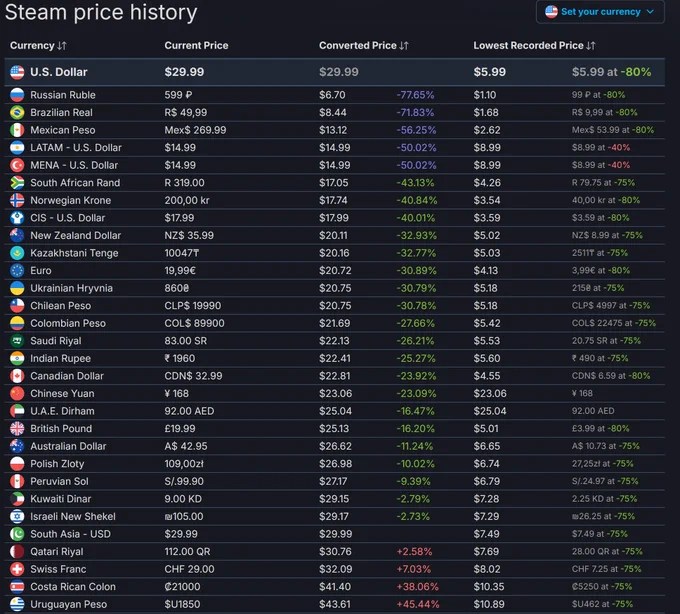
Task: Click the Canadian Dollar flag icon
Action: click(17, 376)
